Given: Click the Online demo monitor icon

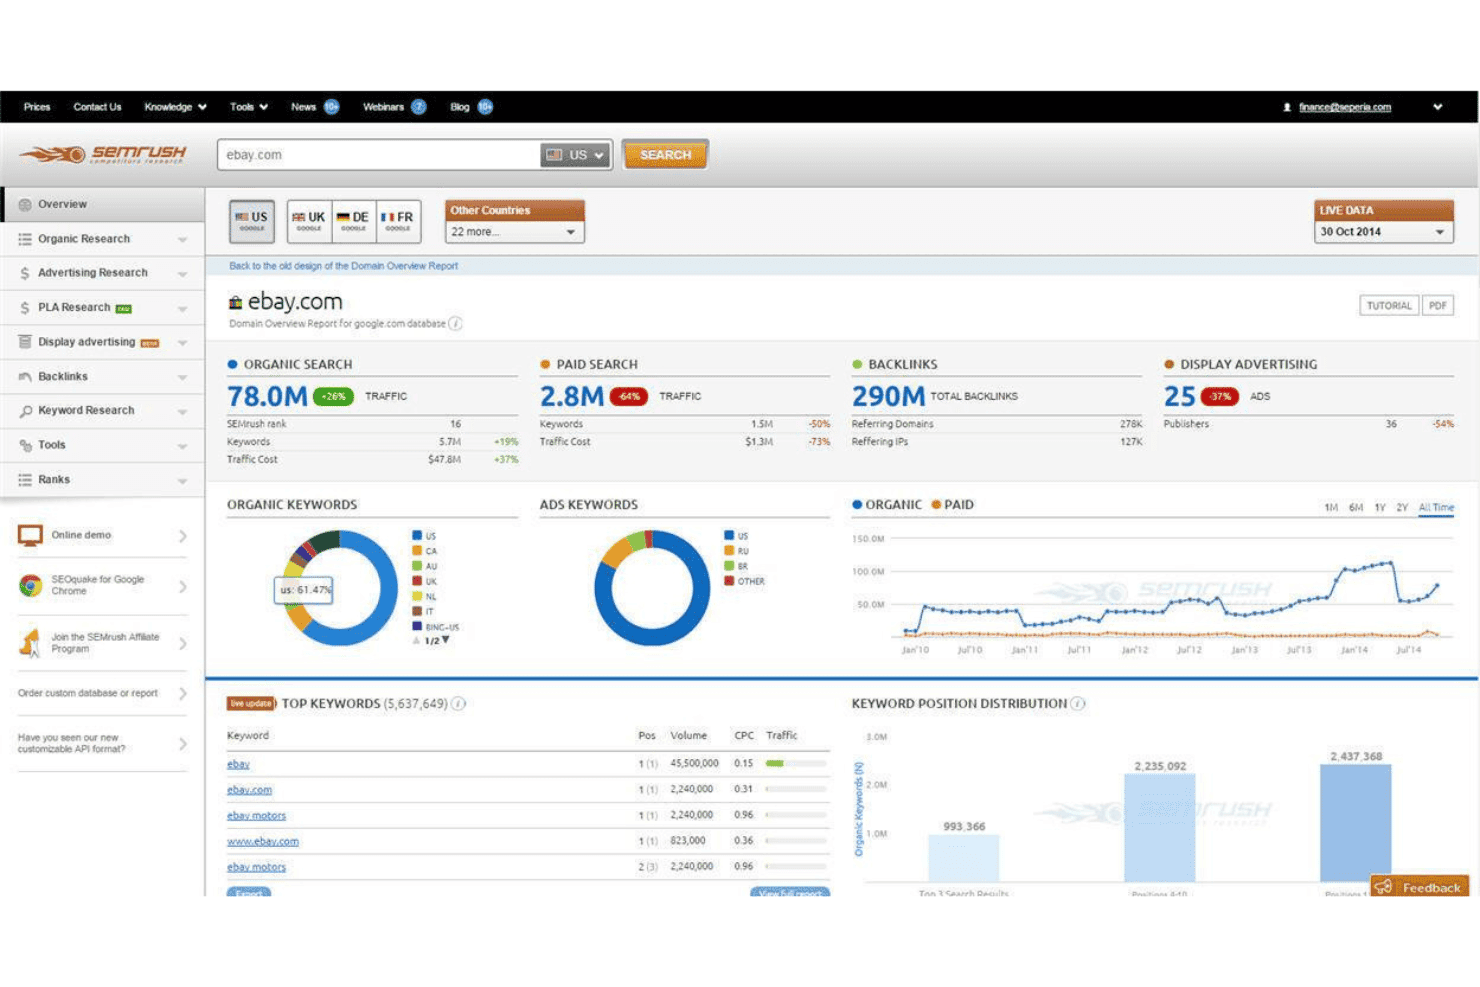Looking at the screenshot, I should click(30, 535).
